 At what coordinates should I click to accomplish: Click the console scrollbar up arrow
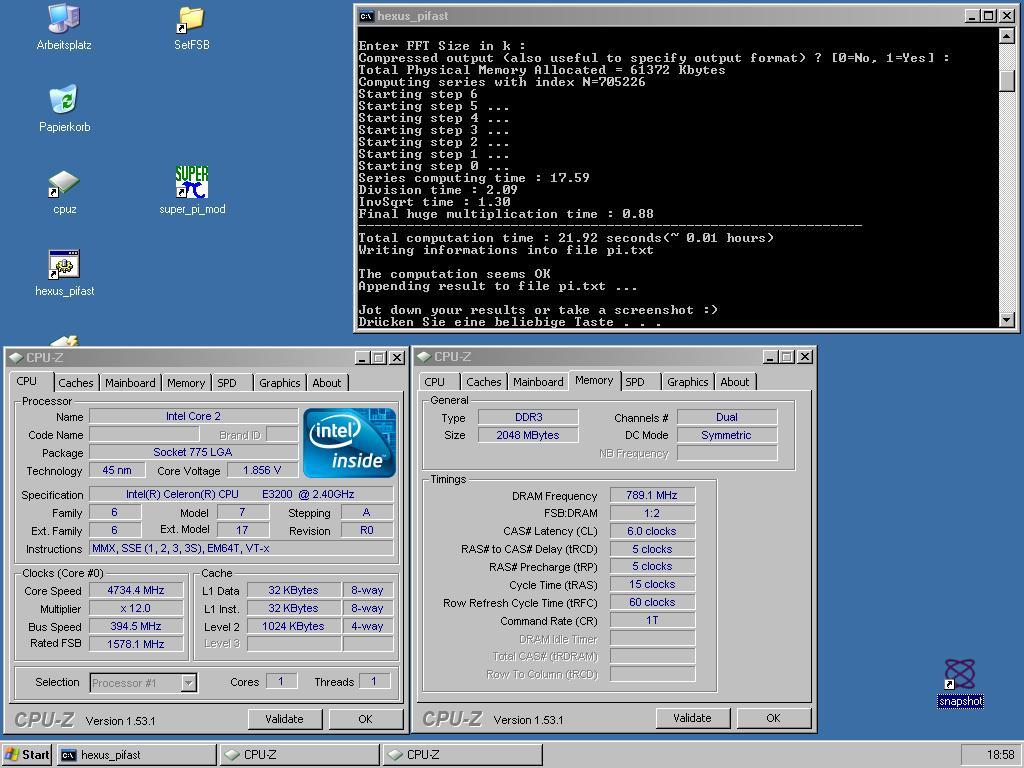point(1007,36)
